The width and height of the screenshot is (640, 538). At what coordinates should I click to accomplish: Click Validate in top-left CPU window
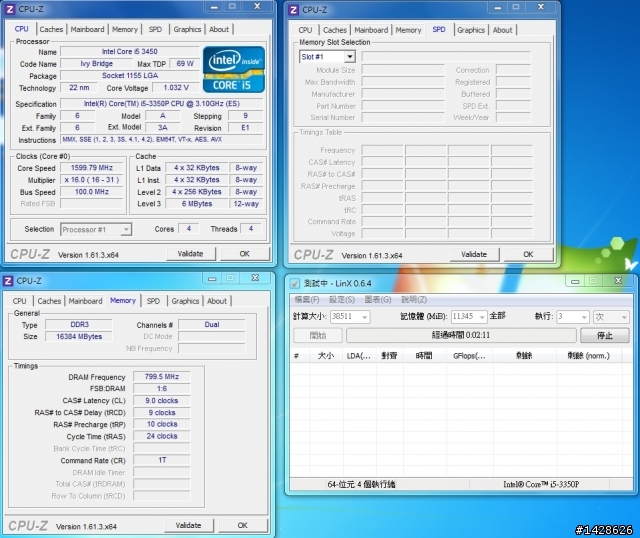pyautogui.click(x=191, y=254)
